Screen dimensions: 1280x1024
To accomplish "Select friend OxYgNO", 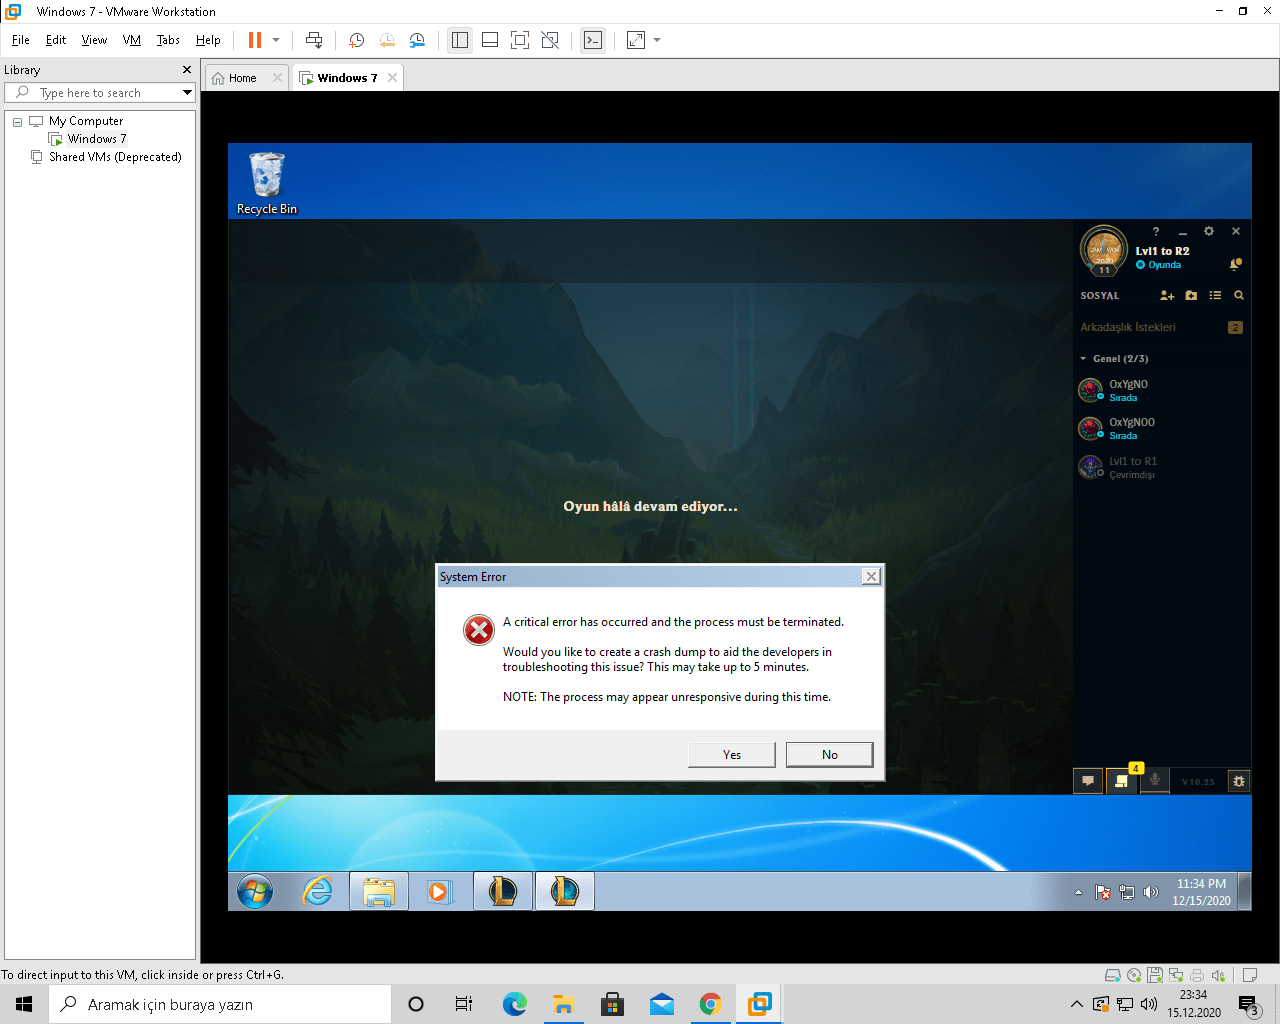I will [x=1161, y=390].
